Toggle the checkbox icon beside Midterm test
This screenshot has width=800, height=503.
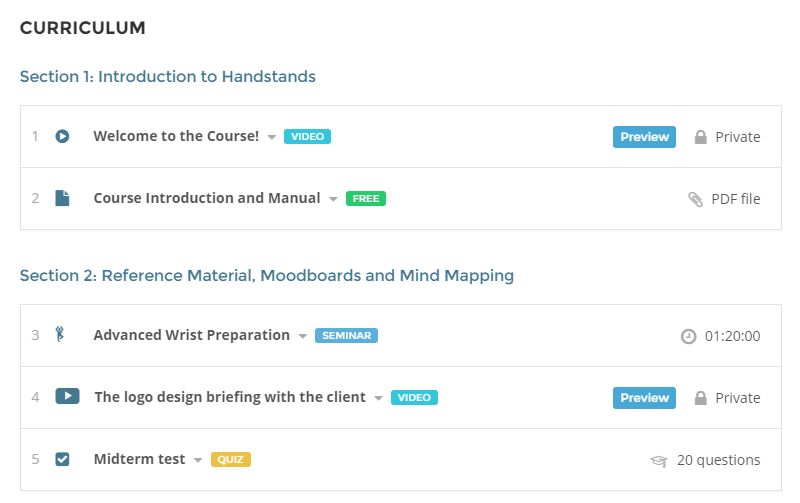(x=62, y=459)
